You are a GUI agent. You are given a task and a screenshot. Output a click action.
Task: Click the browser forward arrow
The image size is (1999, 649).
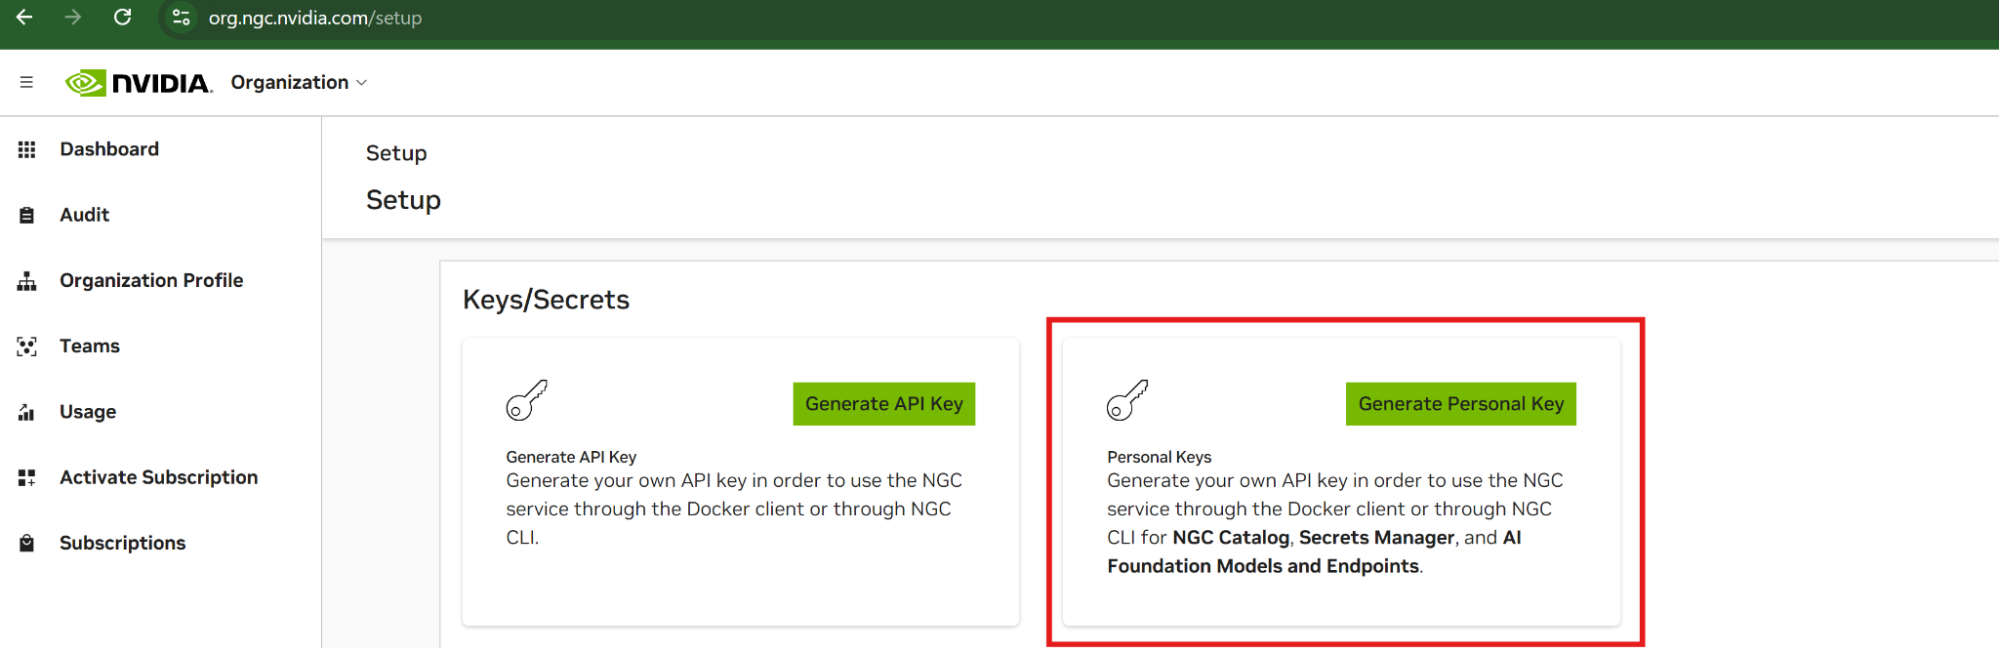(73, 17)
